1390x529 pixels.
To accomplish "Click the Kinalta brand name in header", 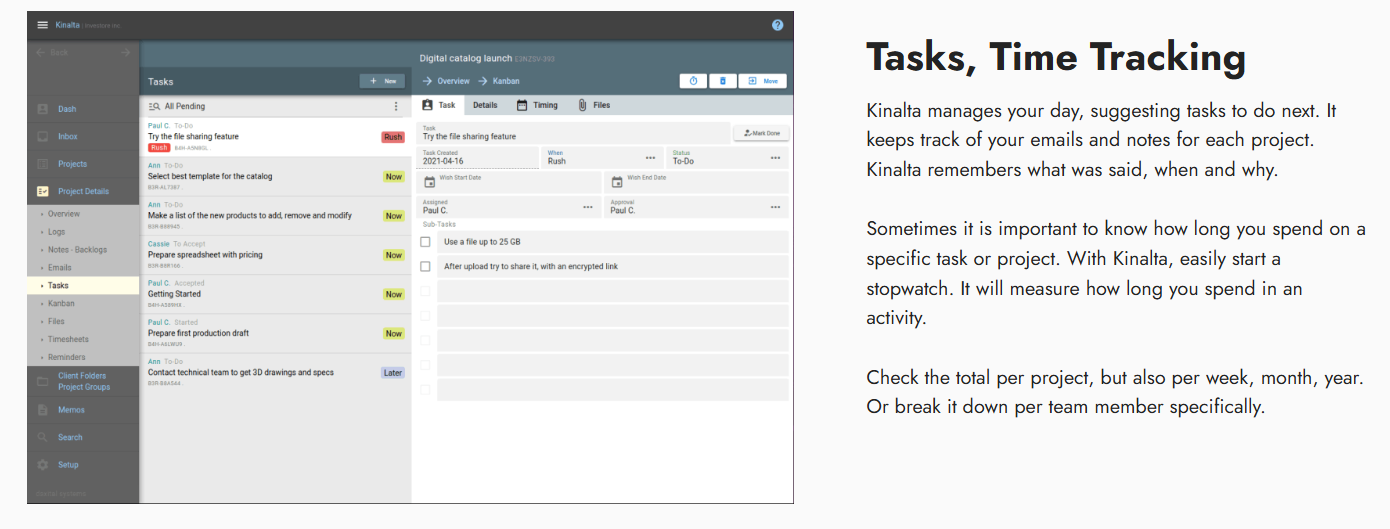I will point(68,25).
